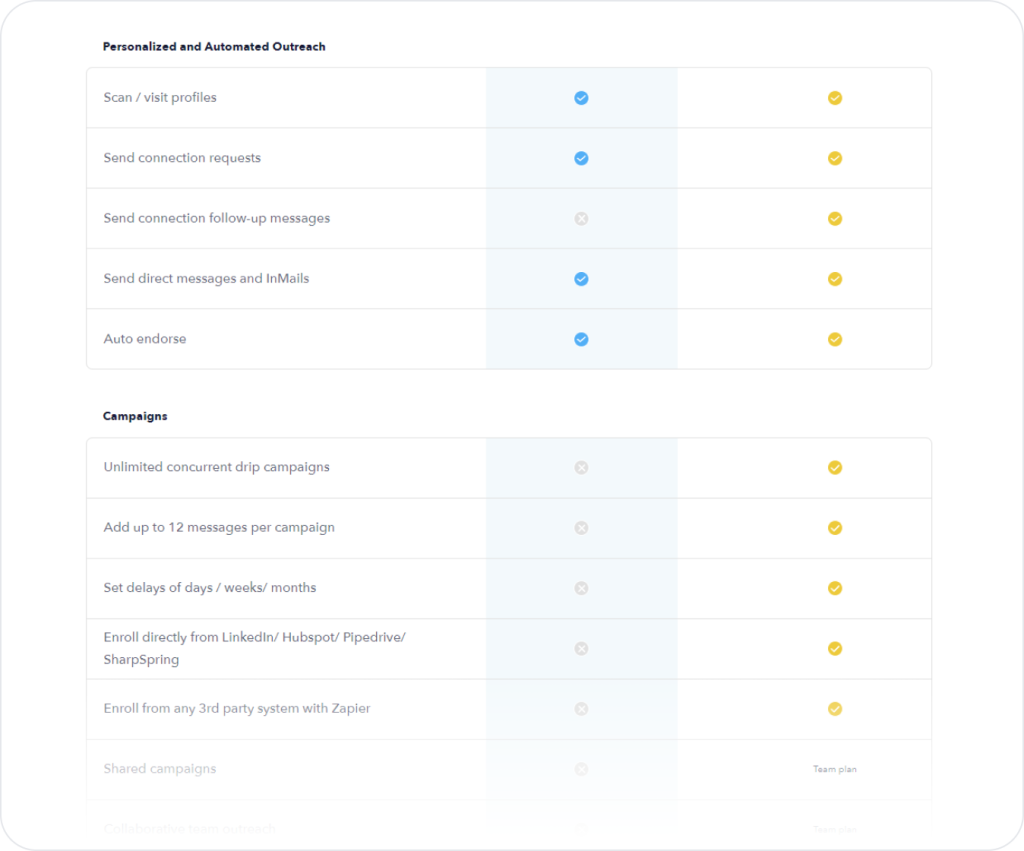
Task: Click the Auto endorse feature label
Action: [145, 339]
